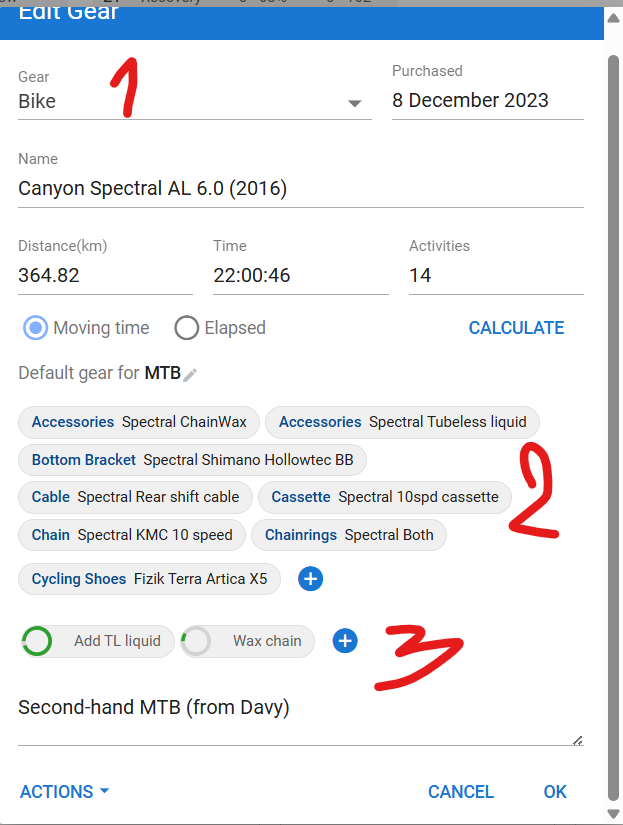
Task: Open the Purchased date field
Action: click(x=487, y=101)
